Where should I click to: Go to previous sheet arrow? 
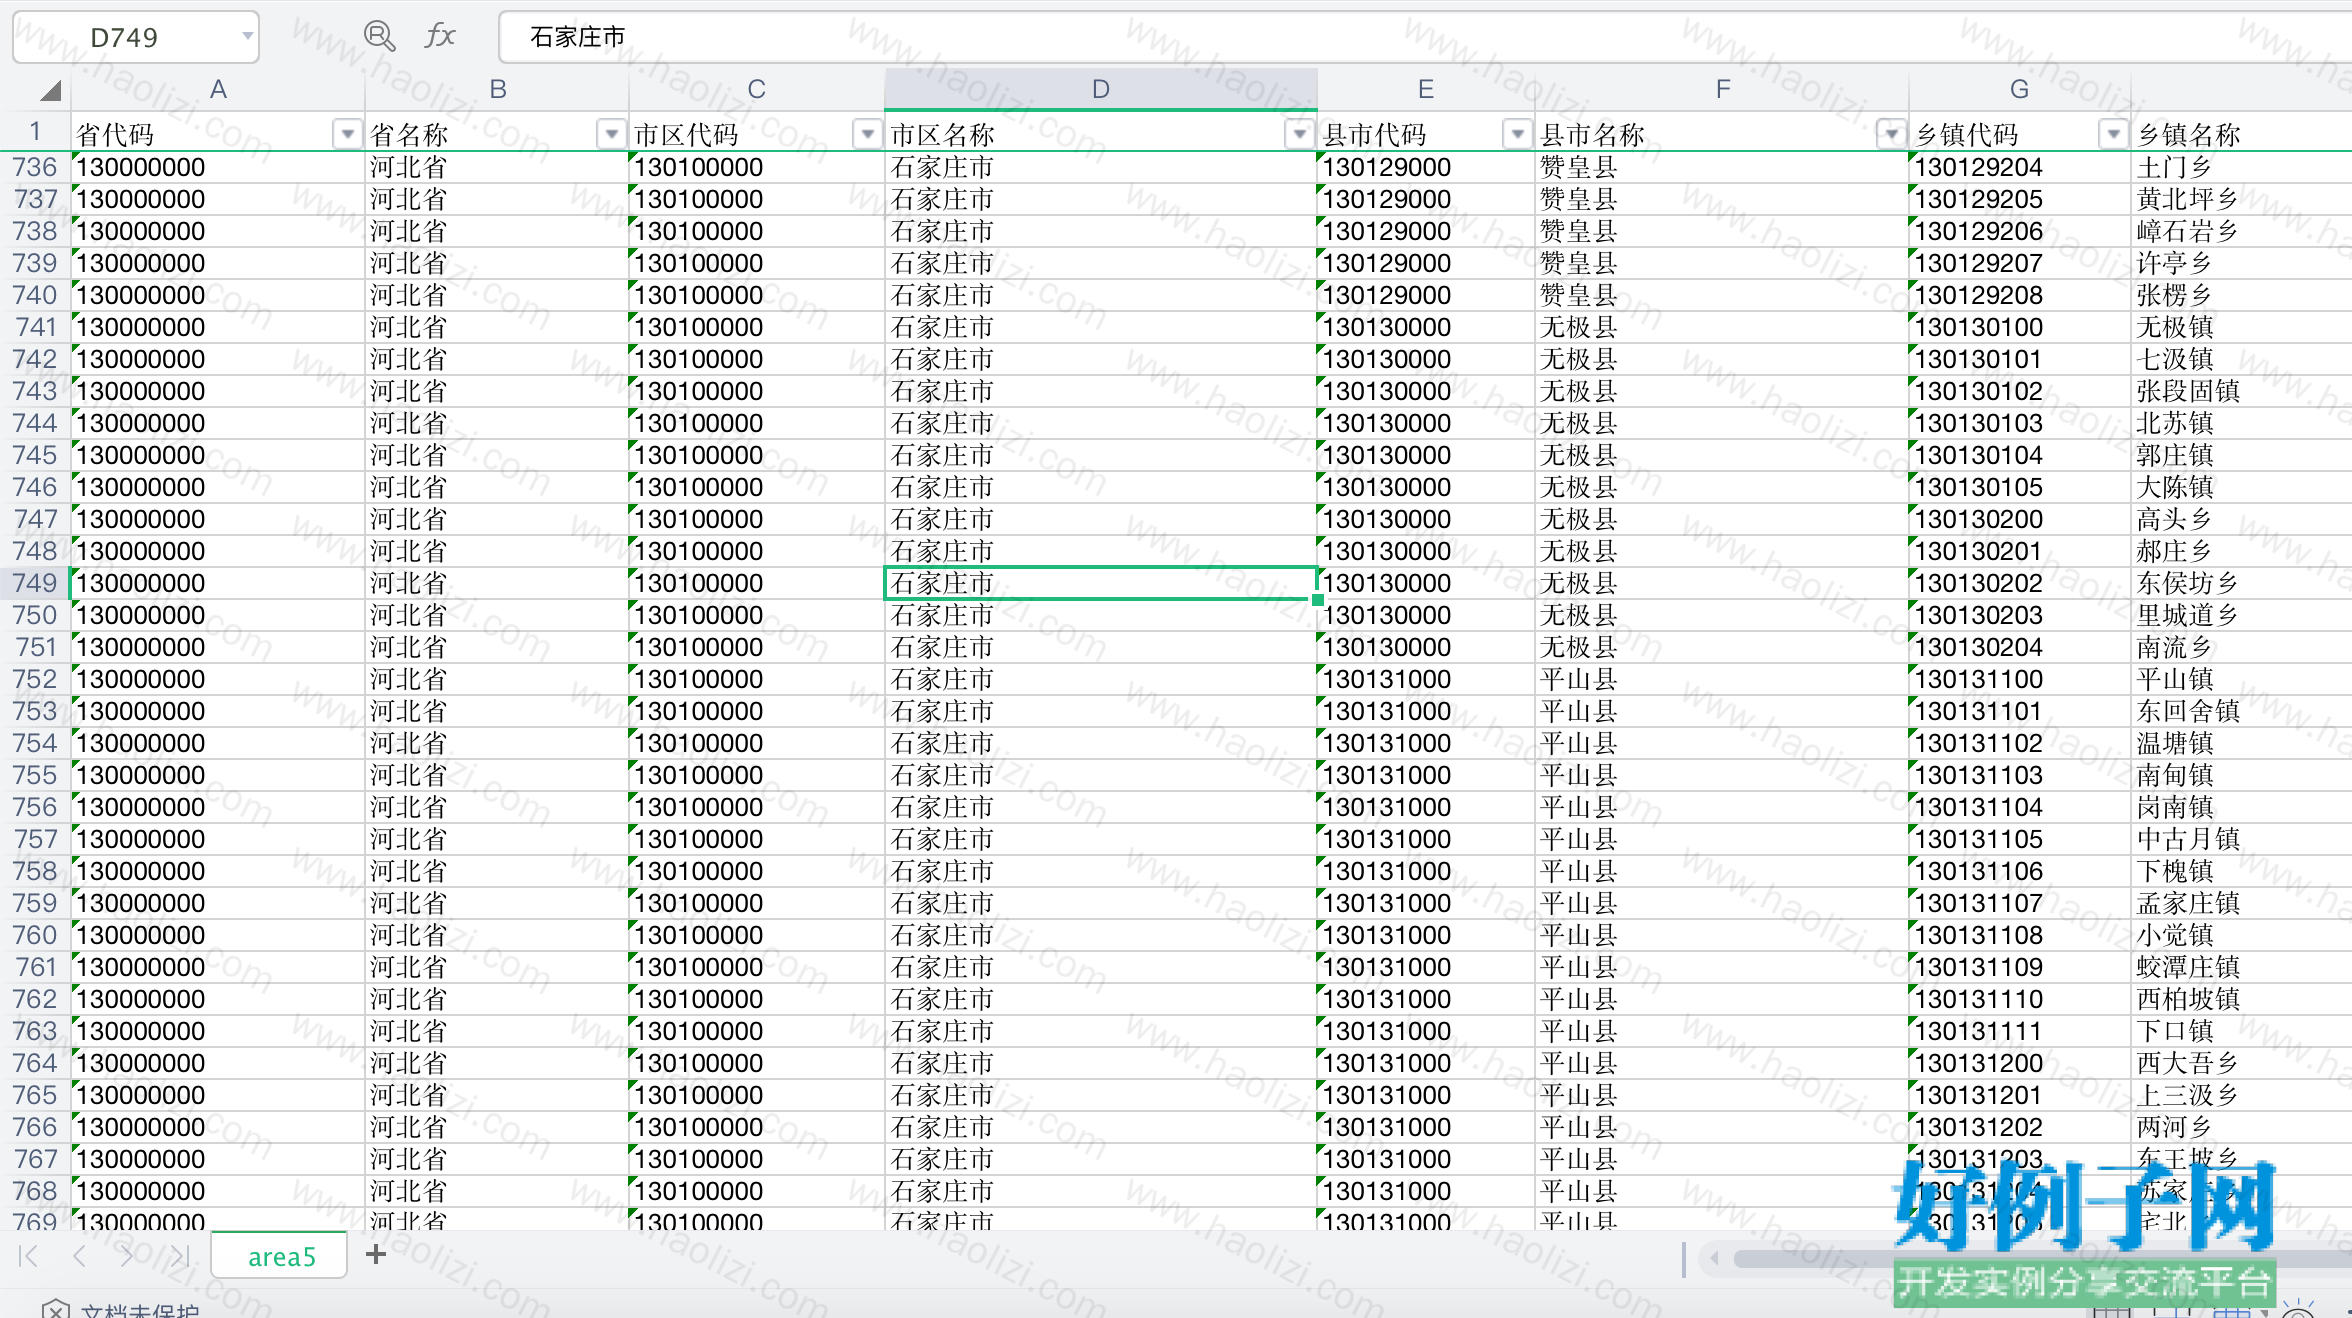[x=79, y=1256]
